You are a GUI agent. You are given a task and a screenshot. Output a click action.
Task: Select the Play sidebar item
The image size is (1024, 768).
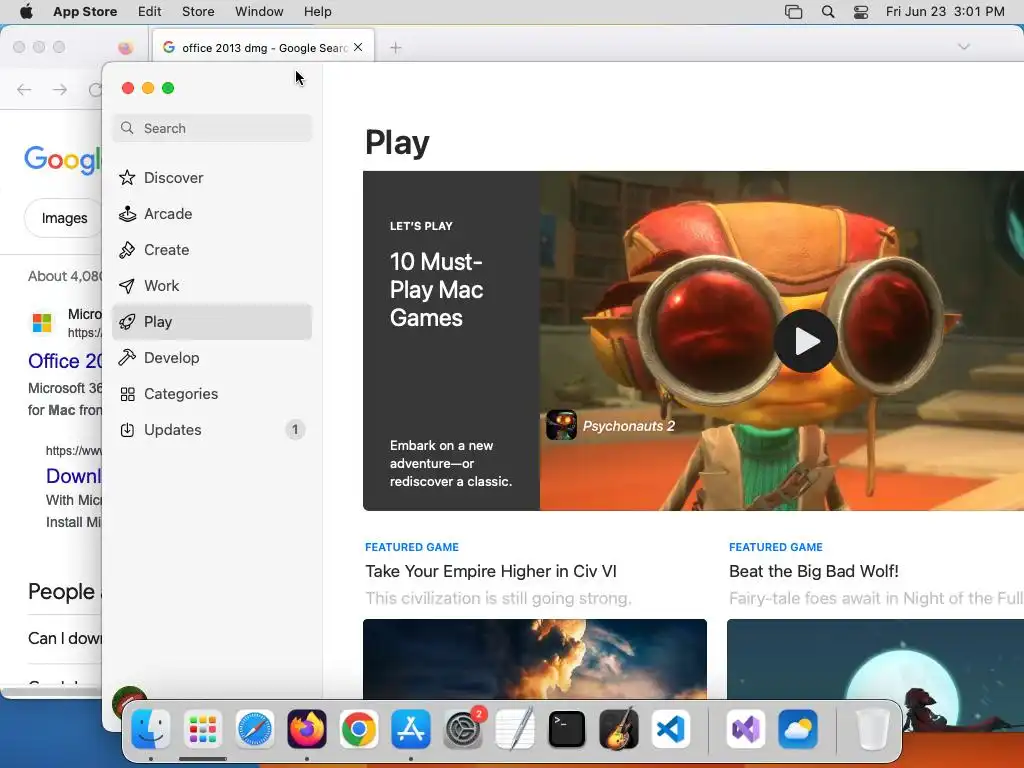pyautogui.click(x=212, y=321)
